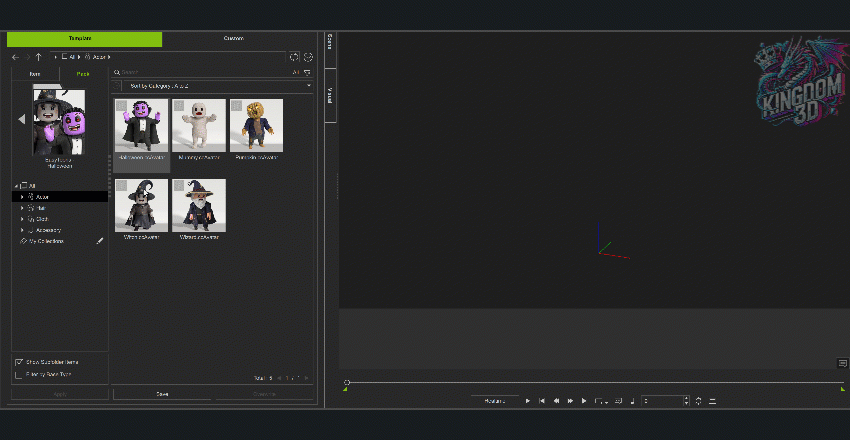This screenshot has width=850, height=440.
Task: Click the up-folder arrow in content browser
Action: 38,57
